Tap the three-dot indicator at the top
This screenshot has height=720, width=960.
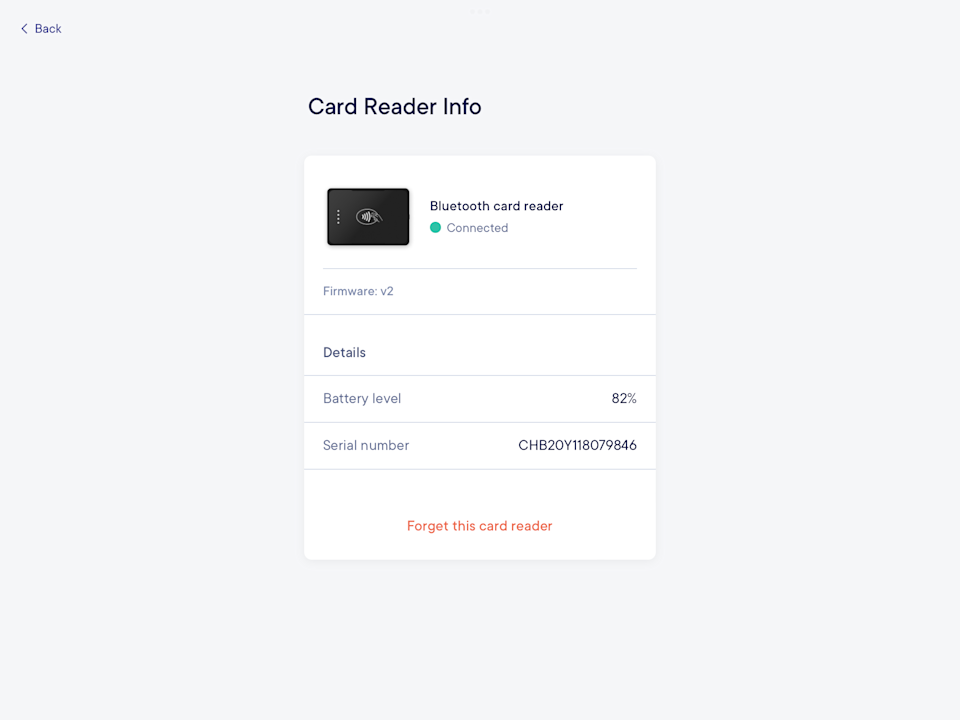coord(480,11)
